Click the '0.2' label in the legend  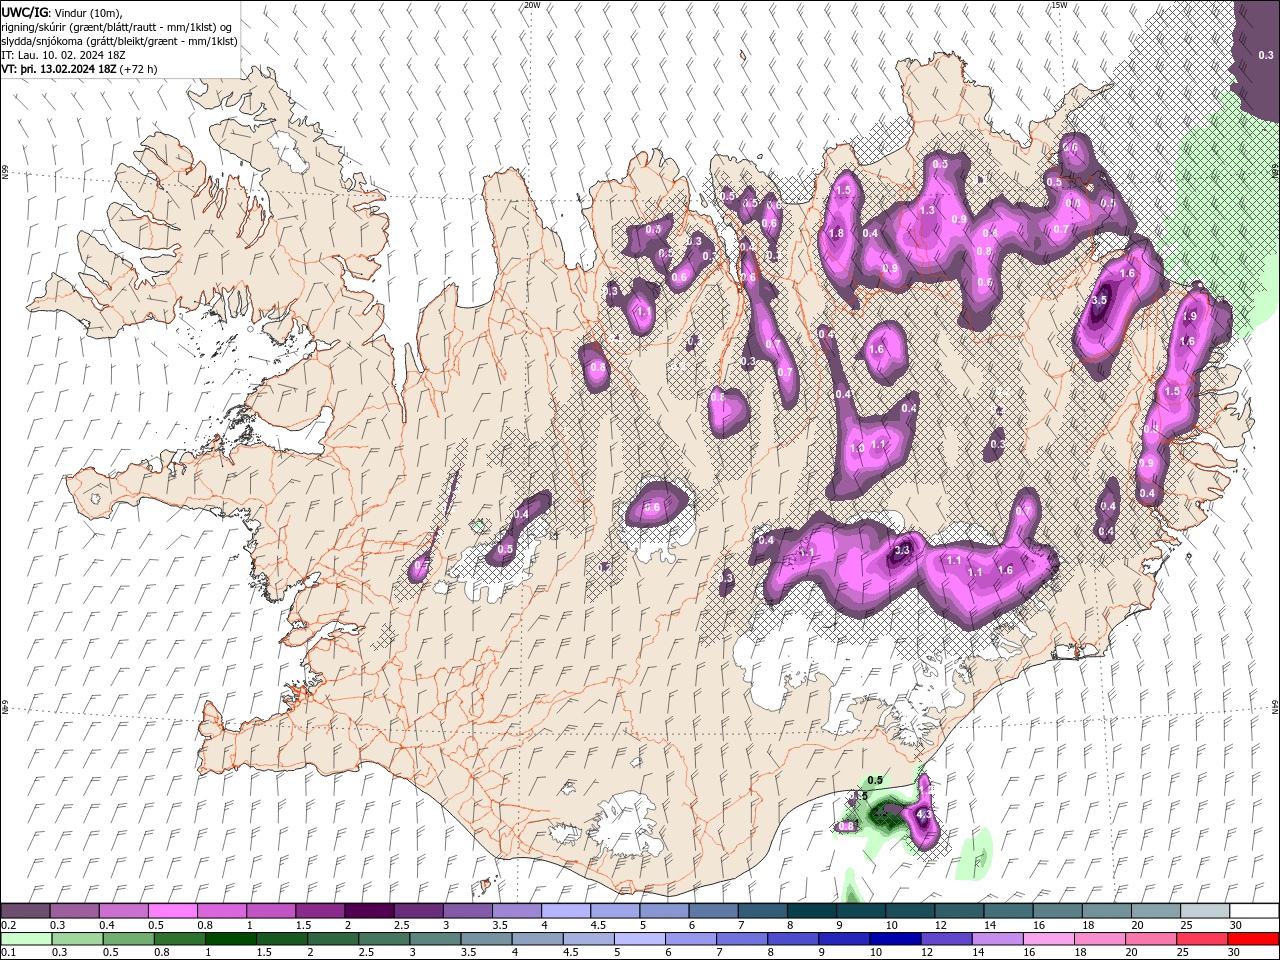click(8, 925)
